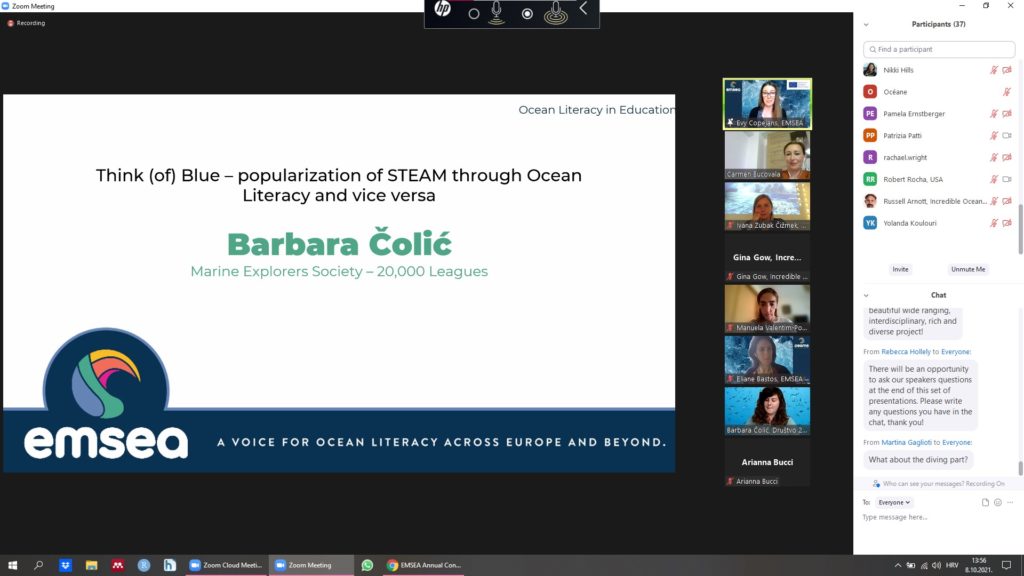Click the participants list scrollbar

[x=1020, y=229]
